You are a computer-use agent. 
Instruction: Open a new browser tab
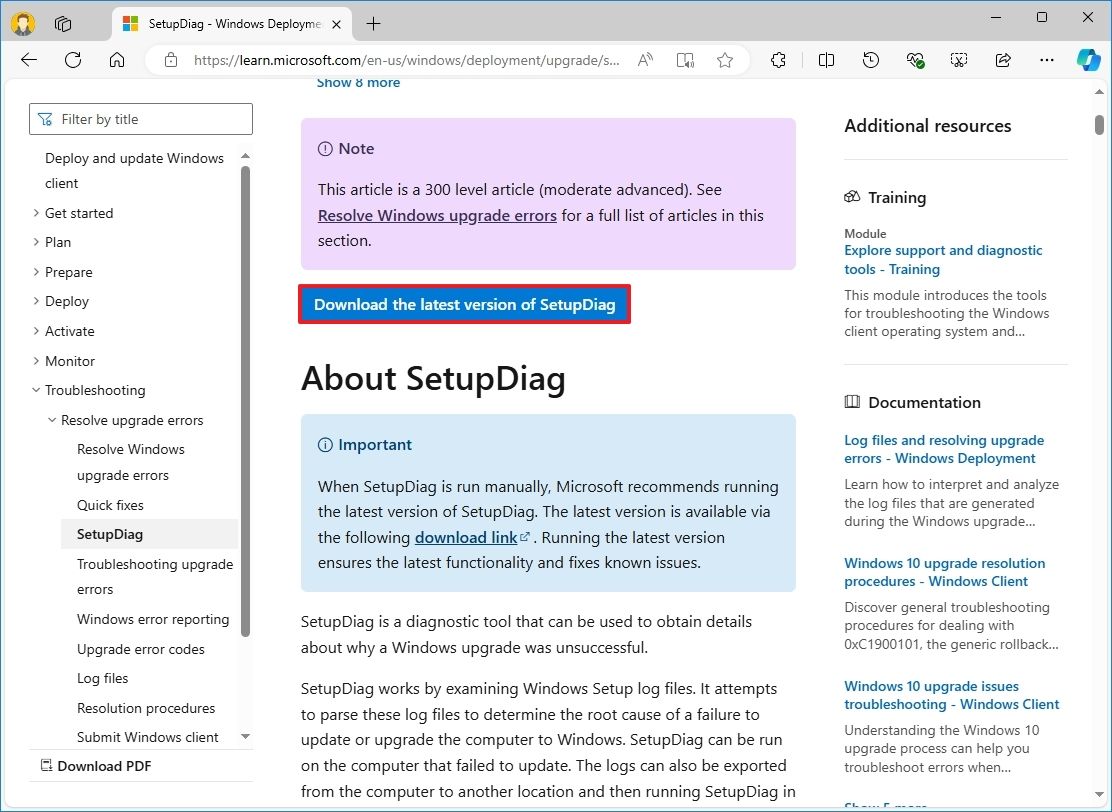[x=373, y=23]
